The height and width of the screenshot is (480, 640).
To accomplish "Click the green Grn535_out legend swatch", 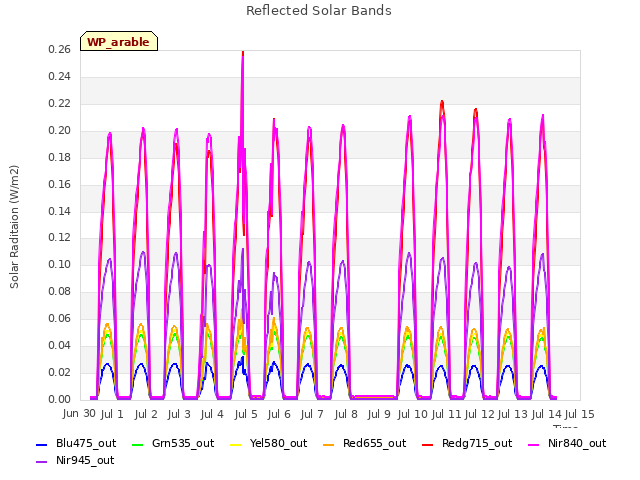I will (138, 444).
